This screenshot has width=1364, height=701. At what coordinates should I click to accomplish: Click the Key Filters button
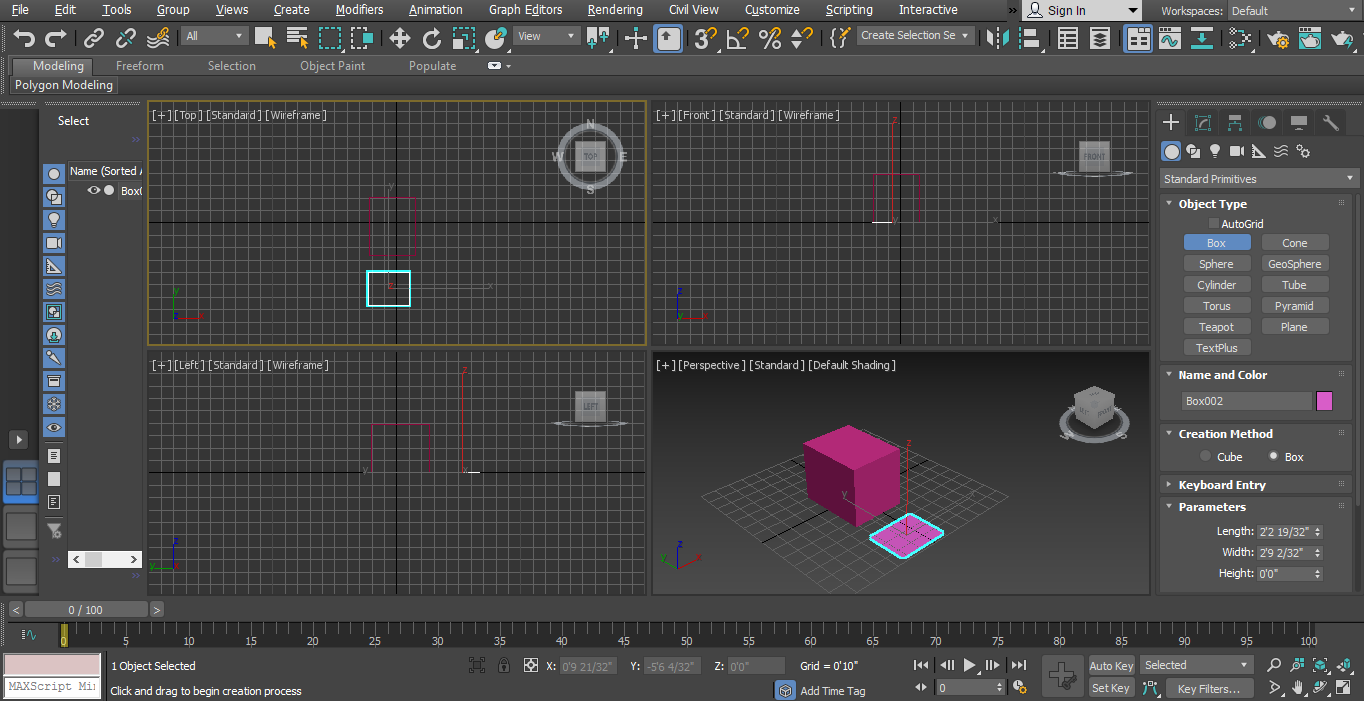[x=1210, y=687]
